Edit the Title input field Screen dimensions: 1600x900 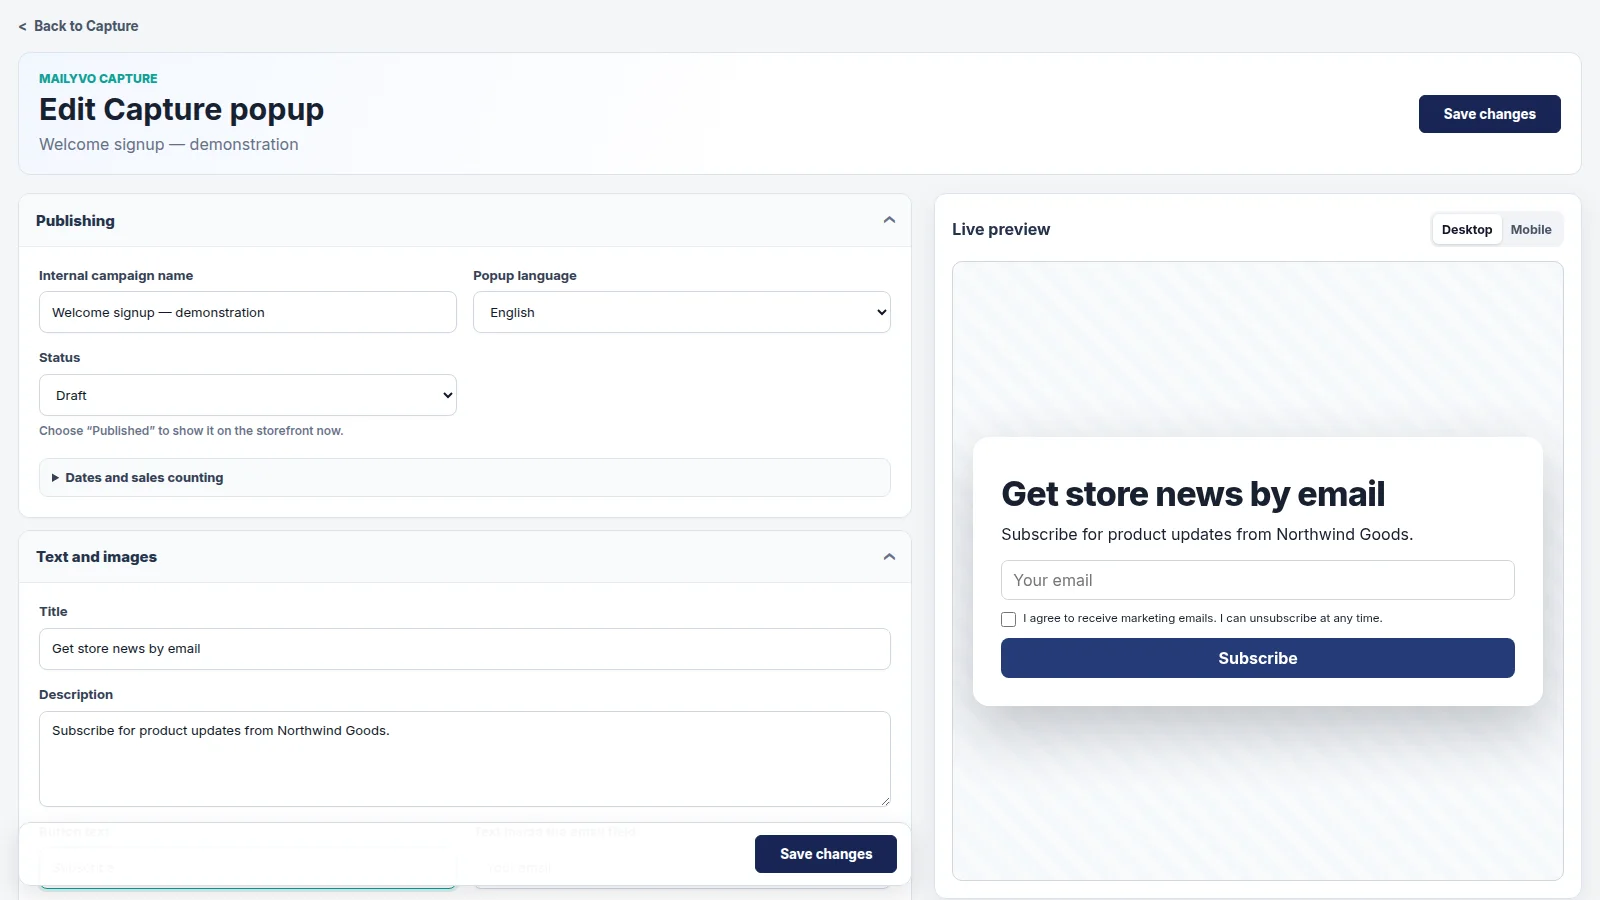click(465, 649)
